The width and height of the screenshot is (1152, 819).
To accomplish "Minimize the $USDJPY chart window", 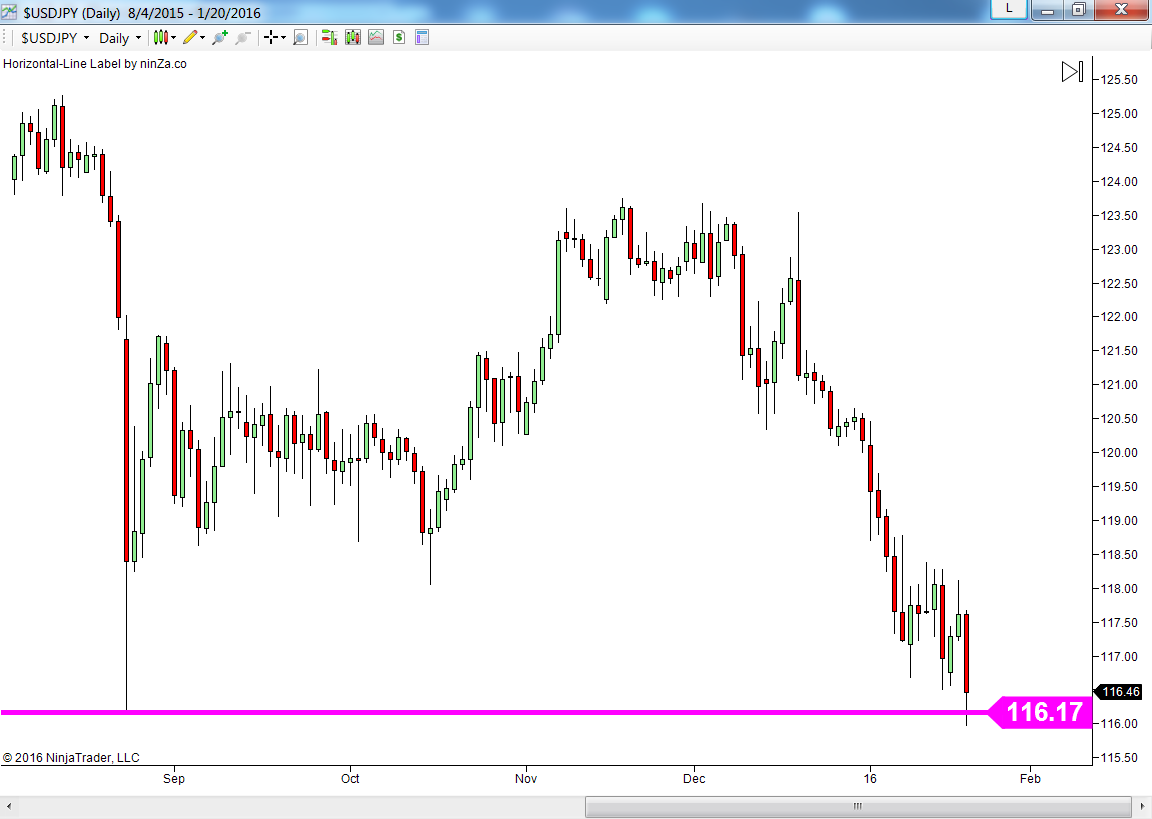I will 1048,10.
